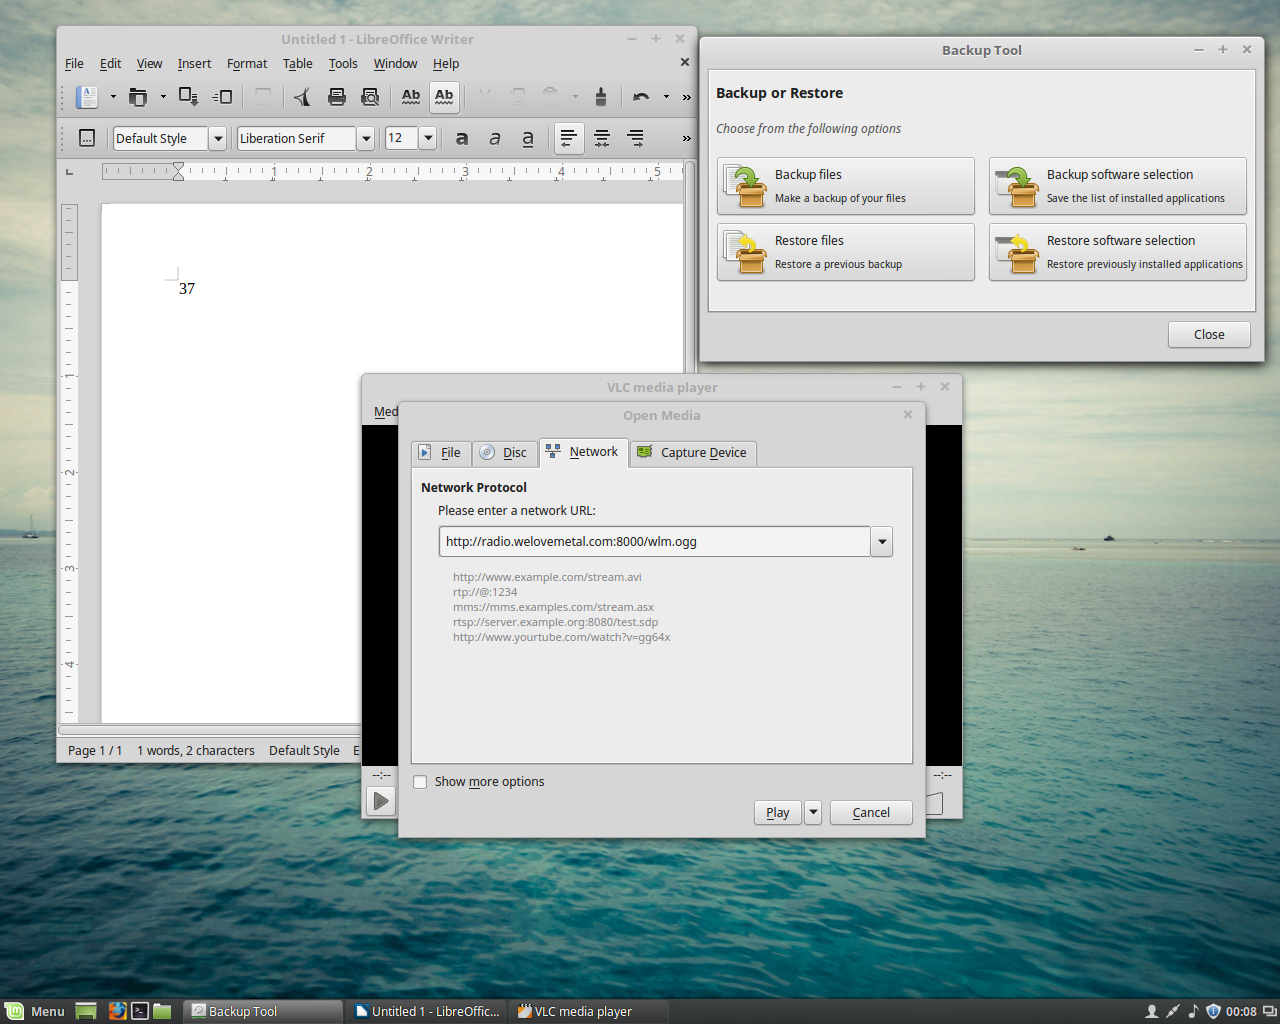1280x1024 pixels.
Task: Click the network URL input field
Action: tap(655, 542)
